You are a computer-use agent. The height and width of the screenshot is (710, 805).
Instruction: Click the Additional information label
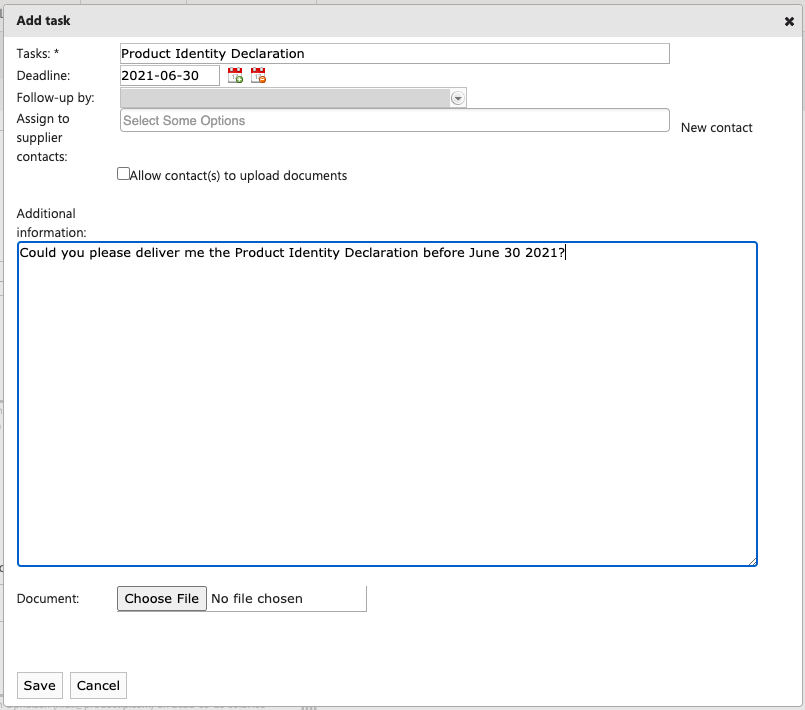point(51,223)
